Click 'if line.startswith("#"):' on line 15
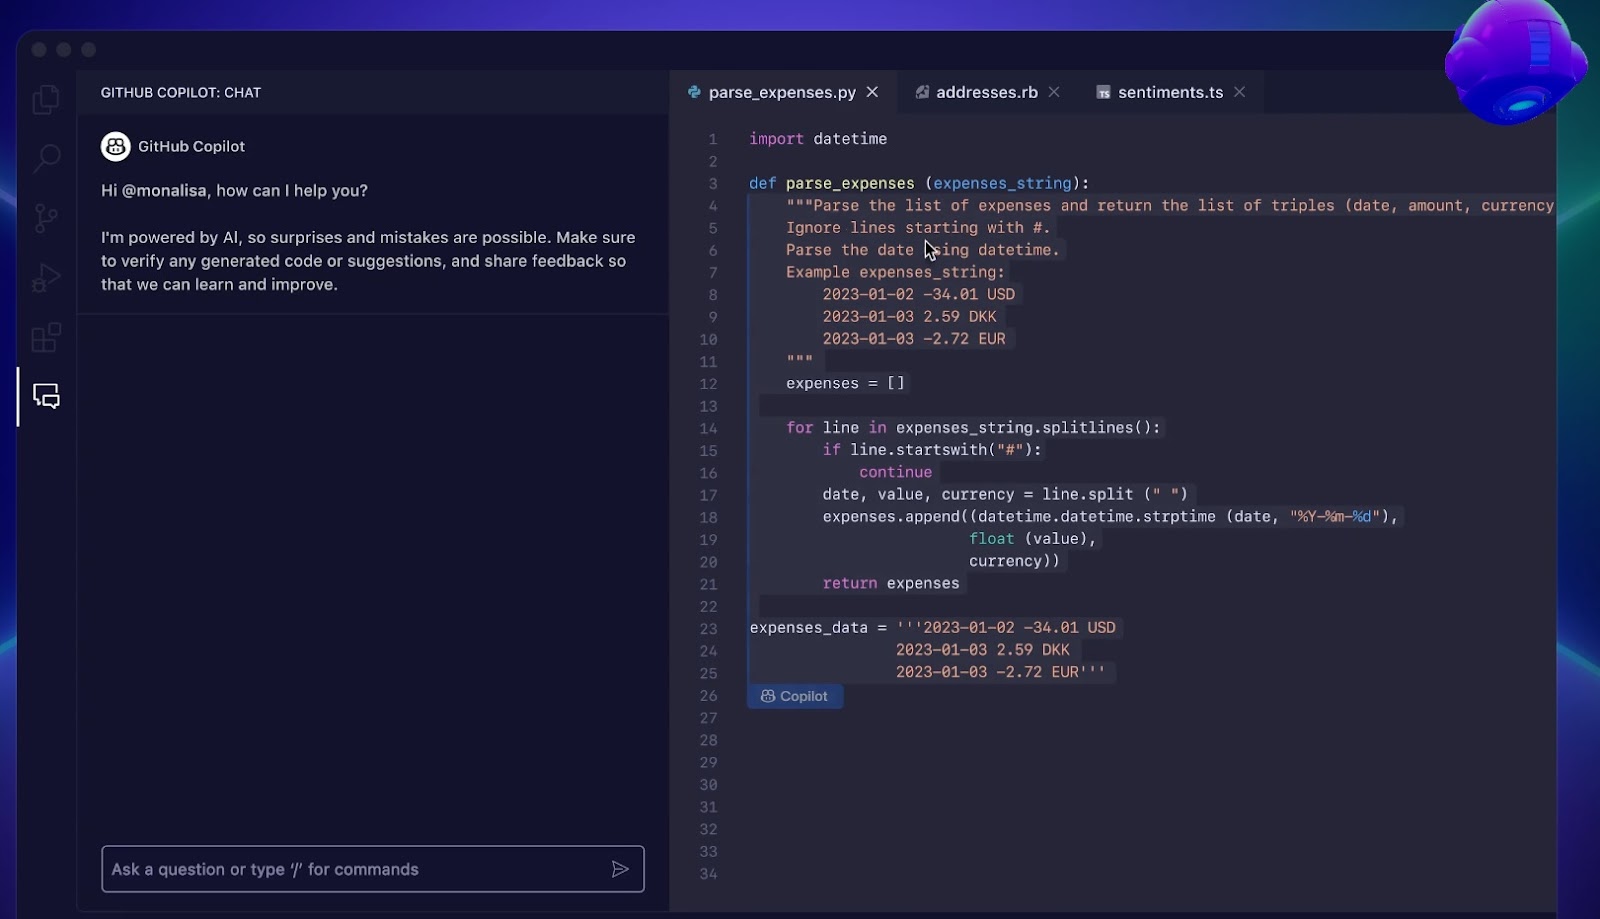This screenshot has height=919, width=1600. 932,450
